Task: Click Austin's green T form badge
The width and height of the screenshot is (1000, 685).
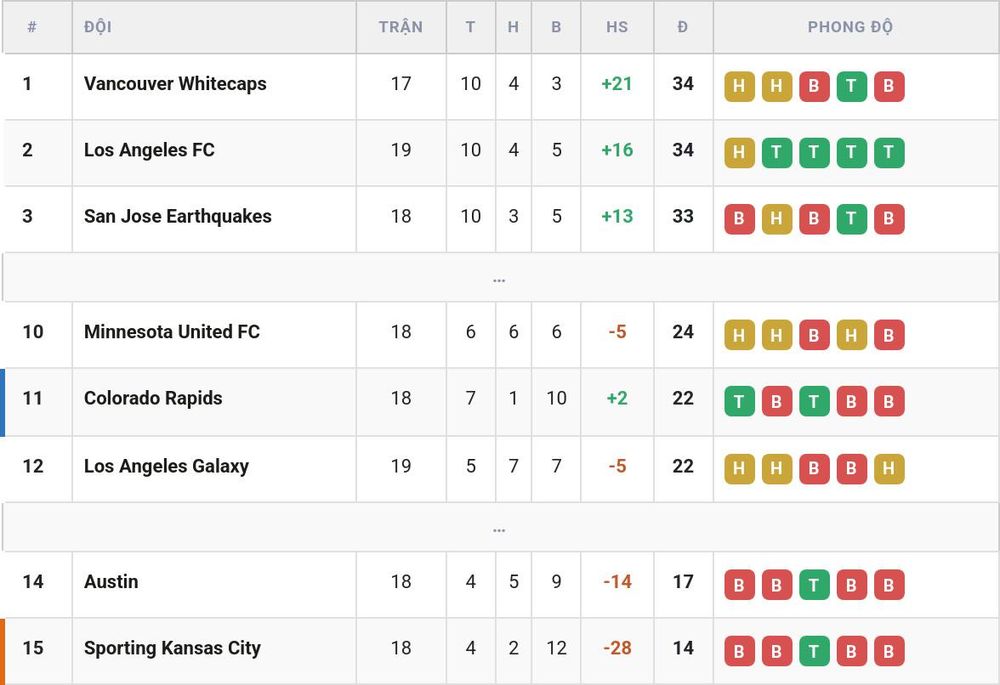Action: pos(814,585)
